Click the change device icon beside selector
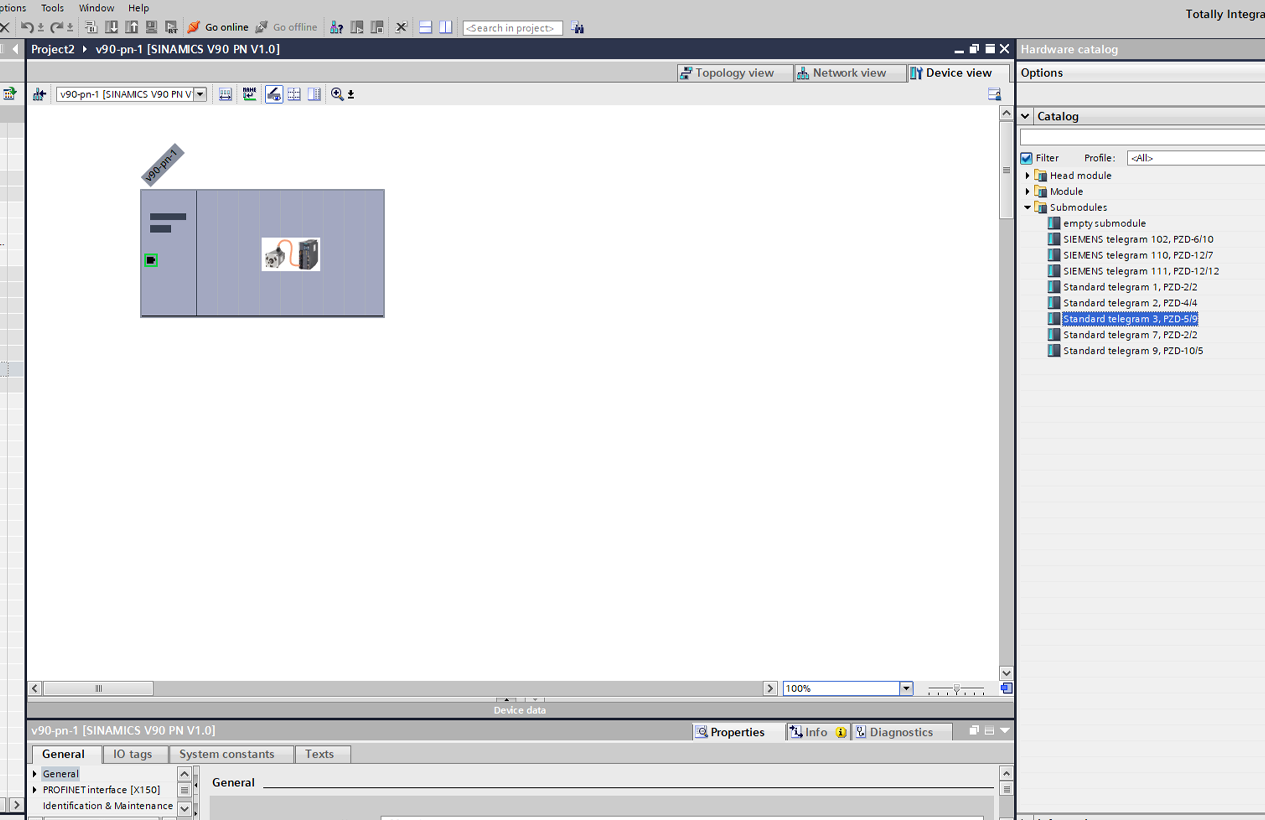 [39, 94]
